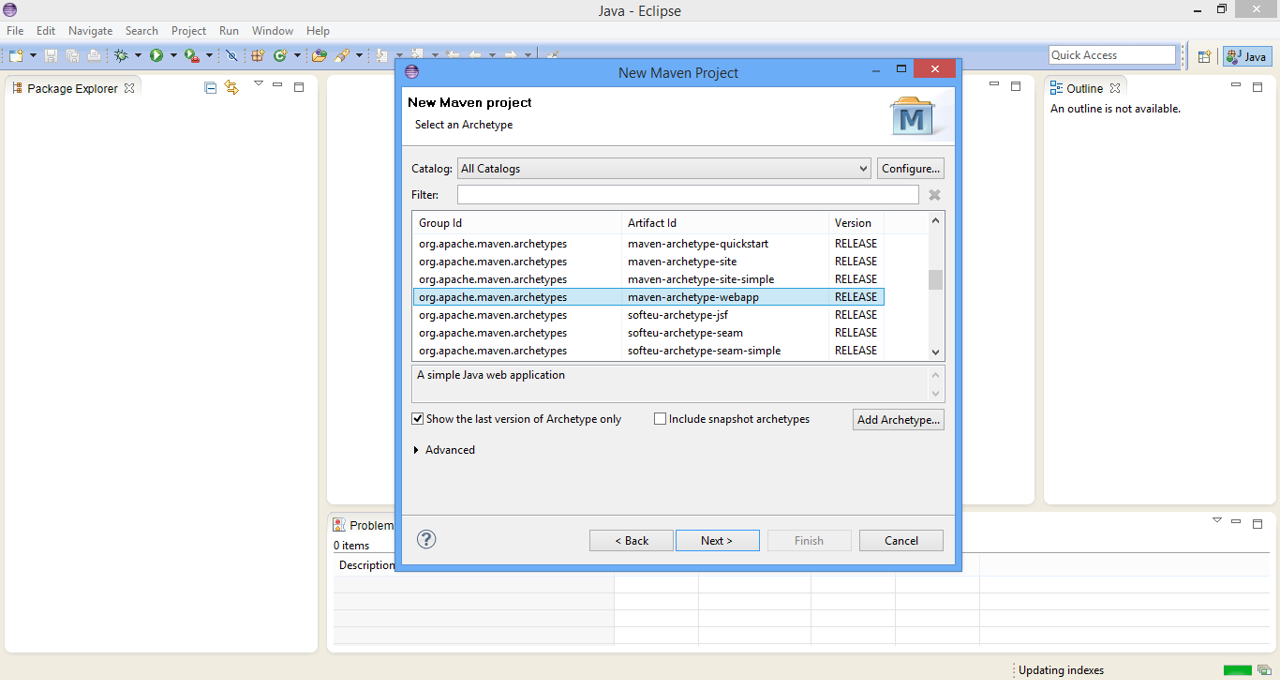
Task: Click the Save All toolbar icon
Action: pos(72,56)
